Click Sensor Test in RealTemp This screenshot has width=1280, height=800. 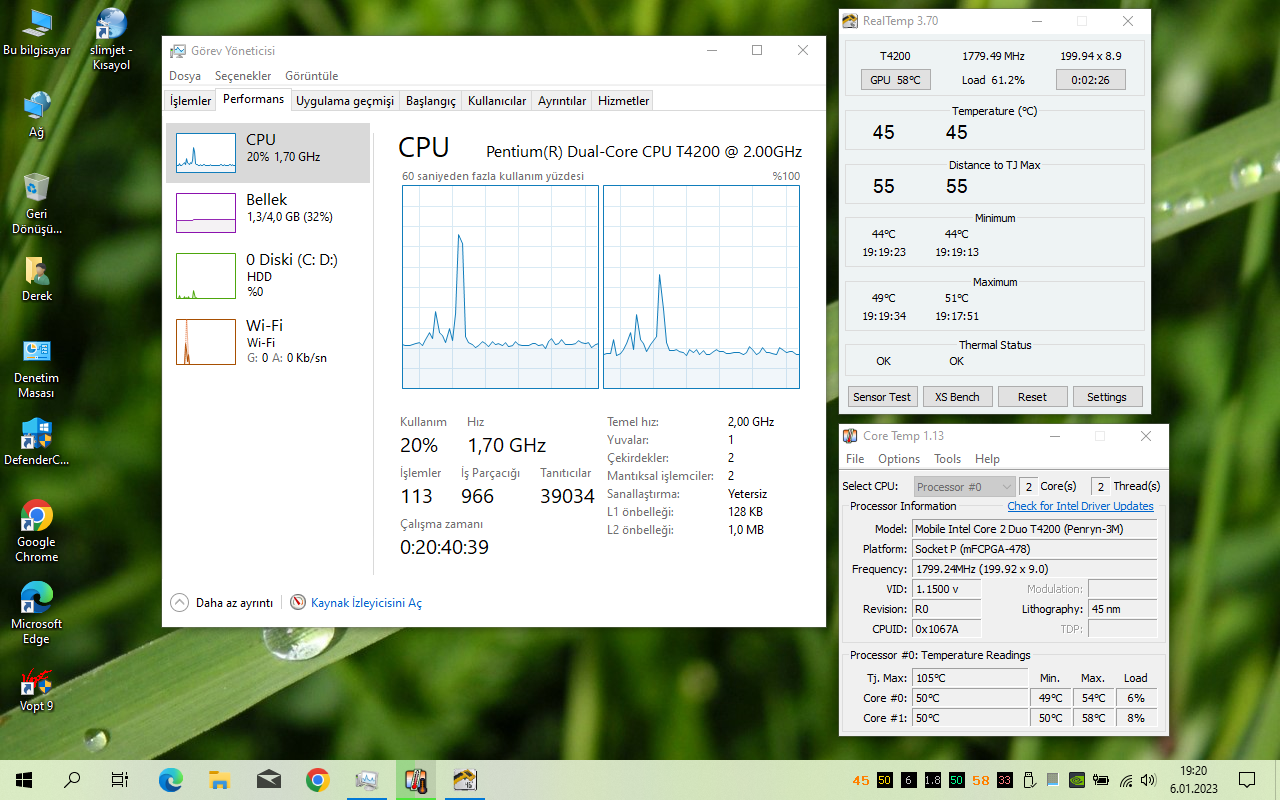(x=882, y=397)
